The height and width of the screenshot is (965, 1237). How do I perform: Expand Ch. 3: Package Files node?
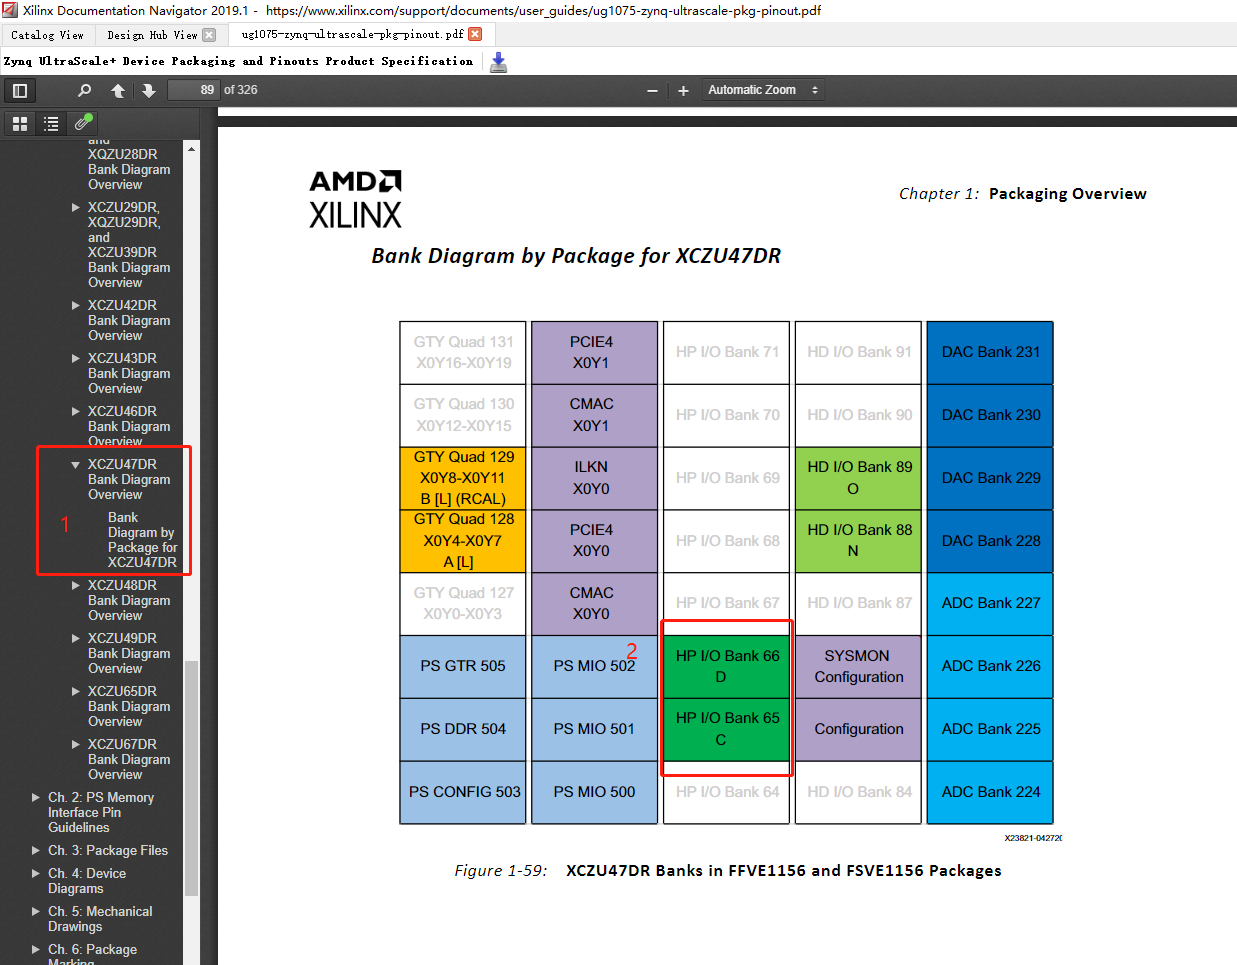(x=36, y=851)
